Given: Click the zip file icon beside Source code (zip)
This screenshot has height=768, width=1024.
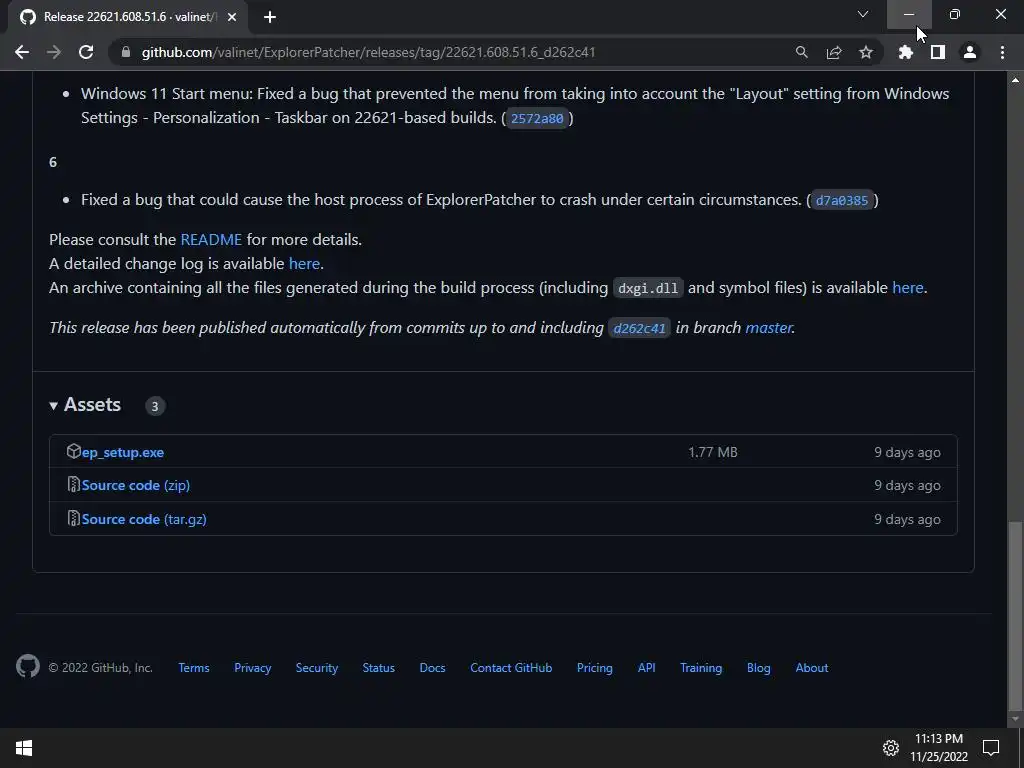Looking at the screenshot, I should click(73, 485).
